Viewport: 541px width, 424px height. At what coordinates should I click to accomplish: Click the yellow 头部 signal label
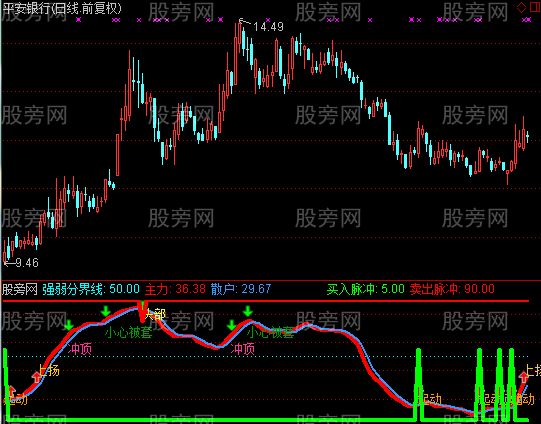coord(155,314)
